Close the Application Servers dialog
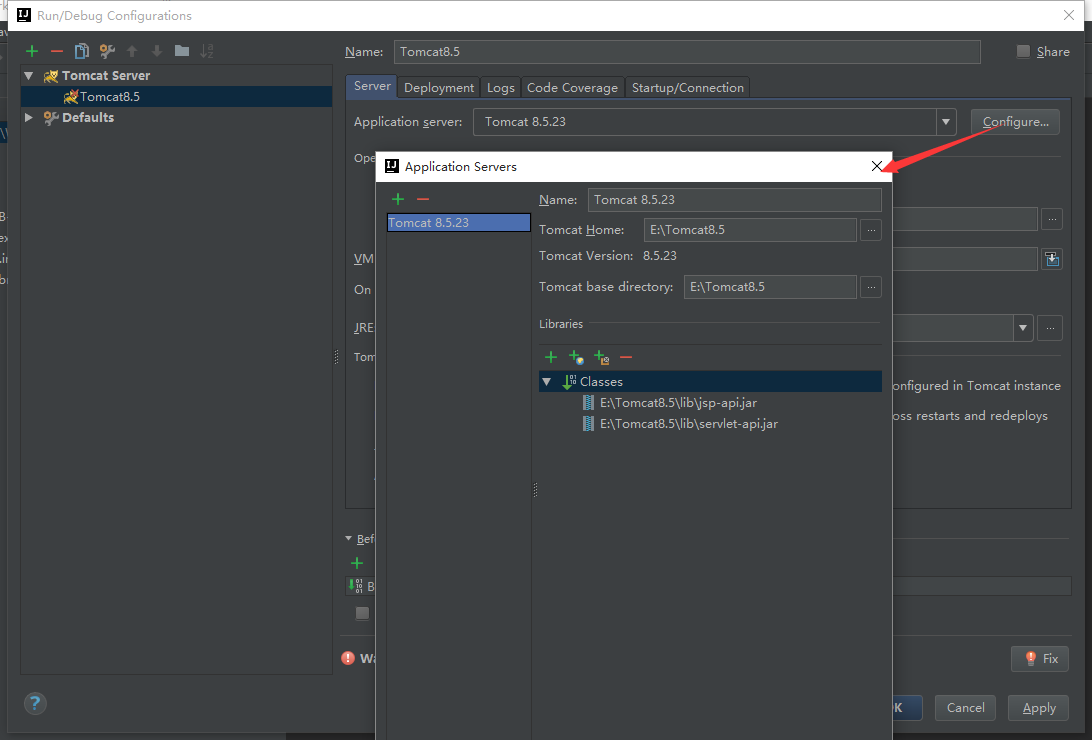This screenshot has height=740, width=1092. 877,166
